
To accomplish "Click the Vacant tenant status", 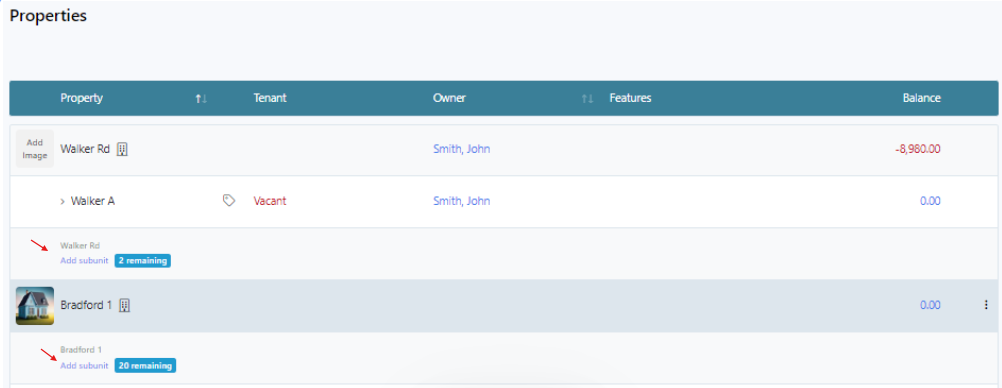I will click(x=270, y=201).
